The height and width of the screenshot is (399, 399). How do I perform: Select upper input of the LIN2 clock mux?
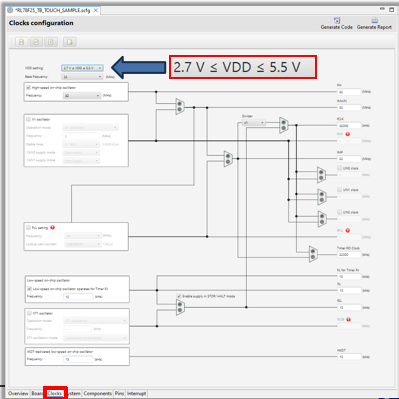pos(322,216)
